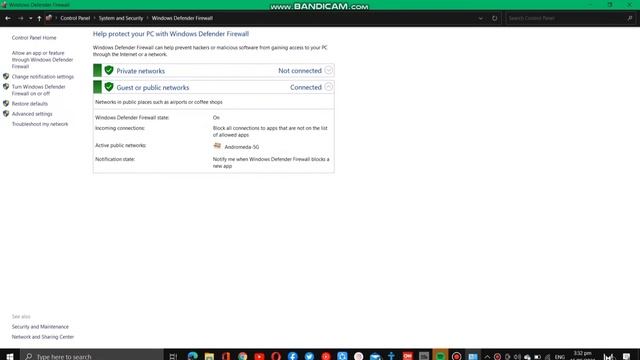Viewport: 640px width, 360px height.
Task: Open Network and Sharing Center link
Action: pos(43,337)
